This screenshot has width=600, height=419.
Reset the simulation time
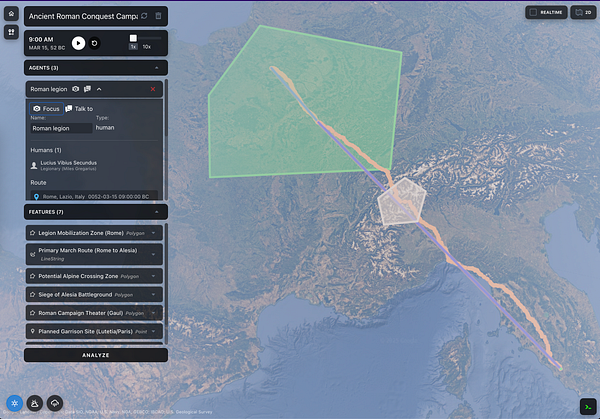click(x=94, y=43)
